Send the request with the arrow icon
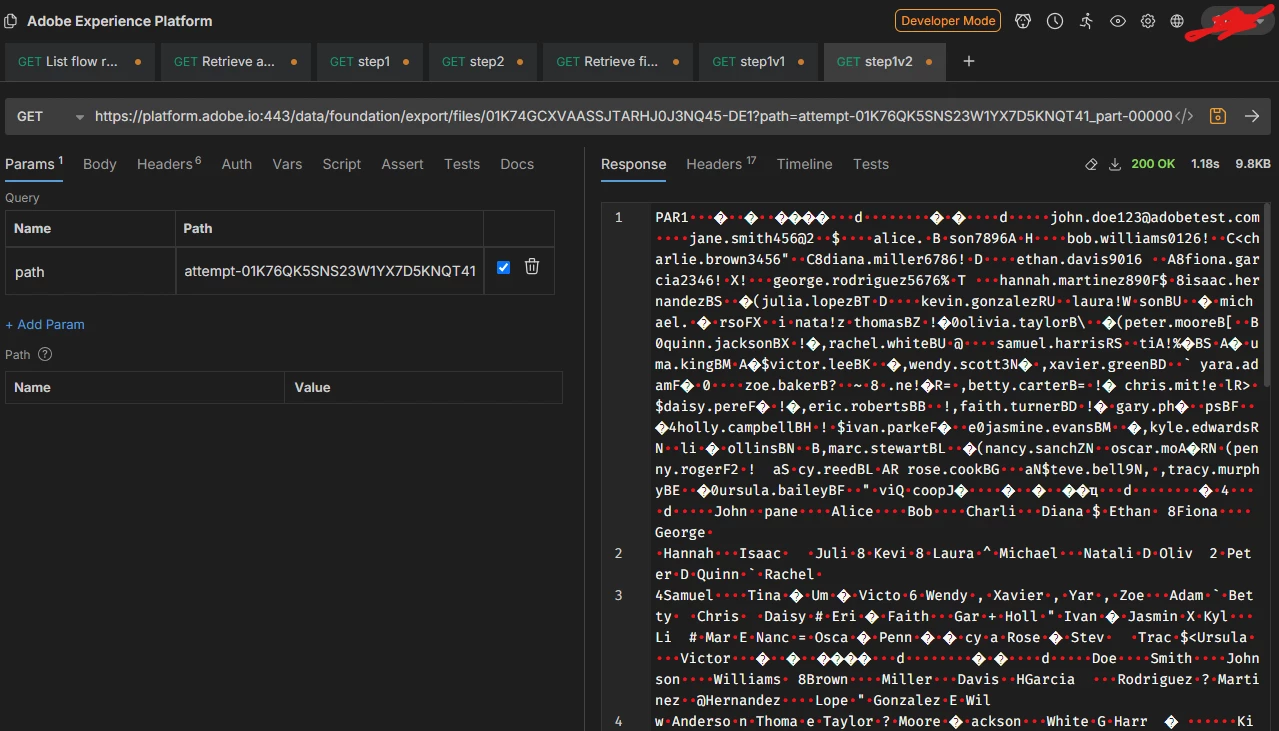Image resolution: width=1279 pixels, height=731 pixels. [1251, 116]
